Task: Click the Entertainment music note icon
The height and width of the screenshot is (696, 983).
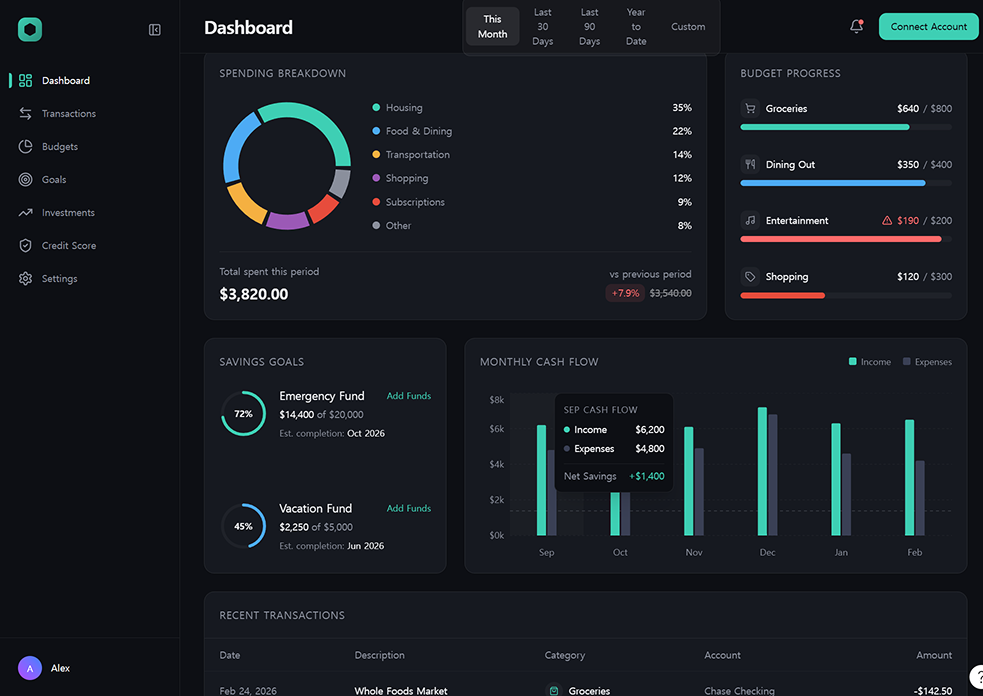Action: pos(750,221)
